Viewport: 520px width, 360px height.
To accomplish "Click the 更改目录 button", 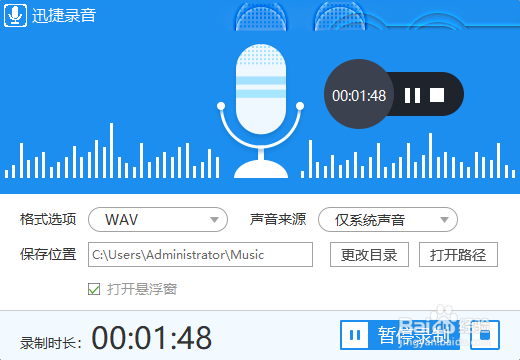I will [x=369, y=255].
